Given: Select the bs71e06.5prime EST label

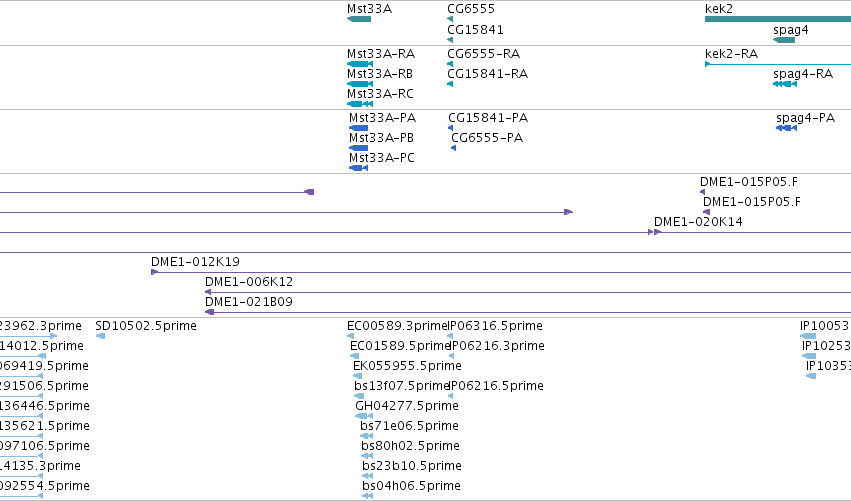Looking at the screenshot, I should 409,427.
